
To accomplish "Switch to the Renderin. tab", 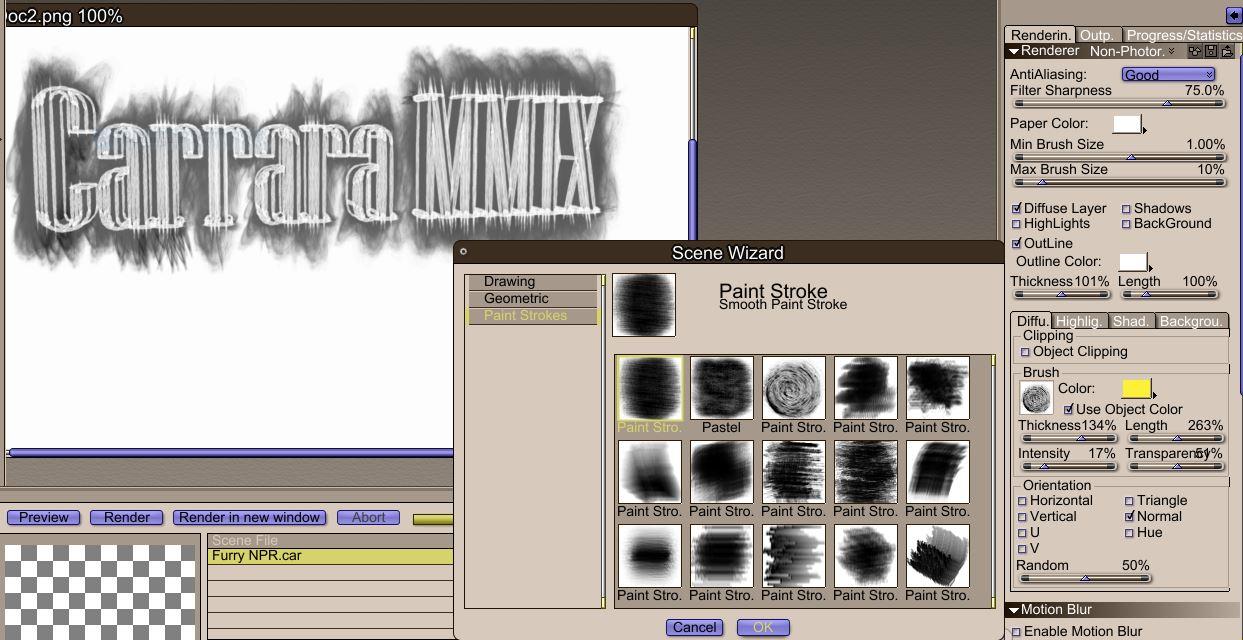I will click(x=1040, y=35).
